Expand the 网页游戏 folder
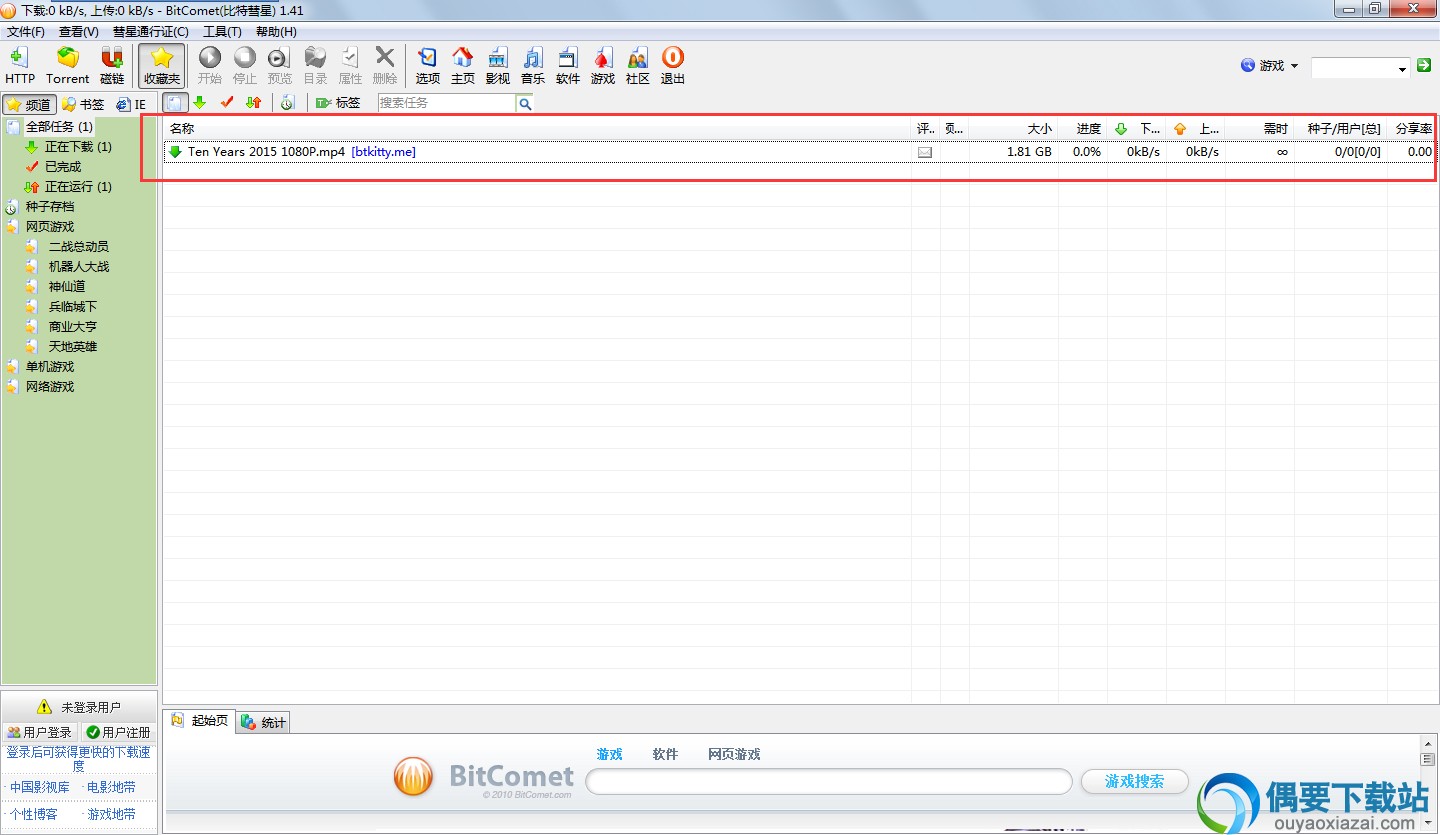Screen dimensions: 1440x835 pos(50,227)
